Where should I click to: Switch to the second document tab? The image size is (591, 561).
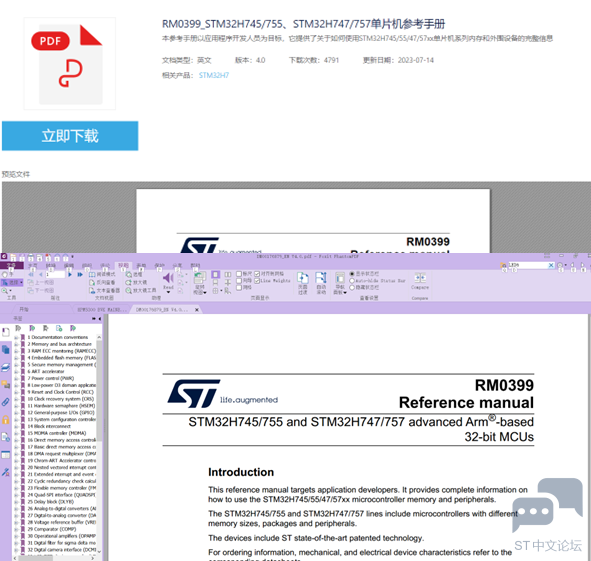(102, 310)
